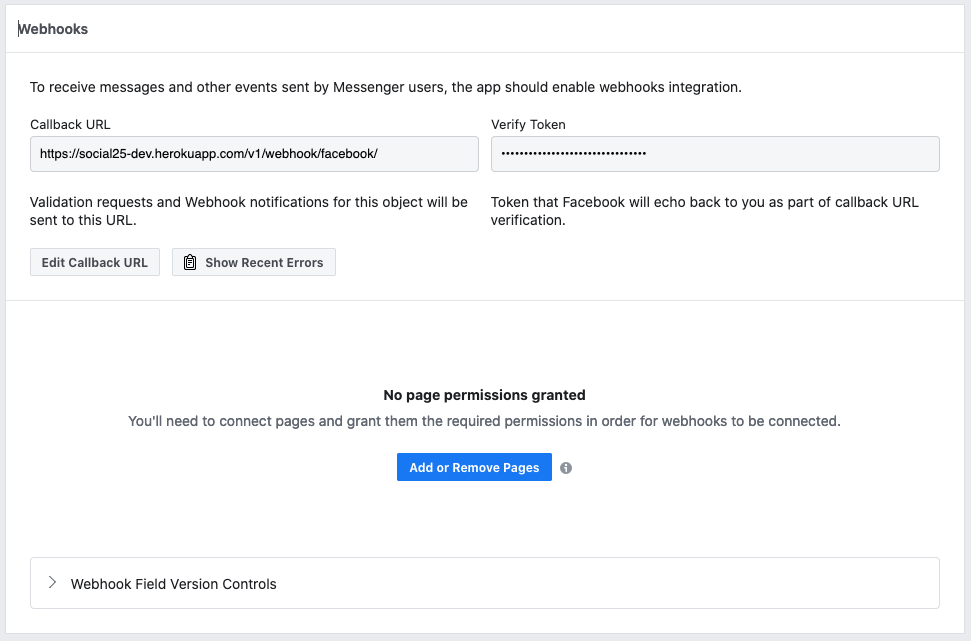Screen dimensions: 971x641
Task: Click the Verify Token field label
Action: pyautogui.click(x=528, y=125)
